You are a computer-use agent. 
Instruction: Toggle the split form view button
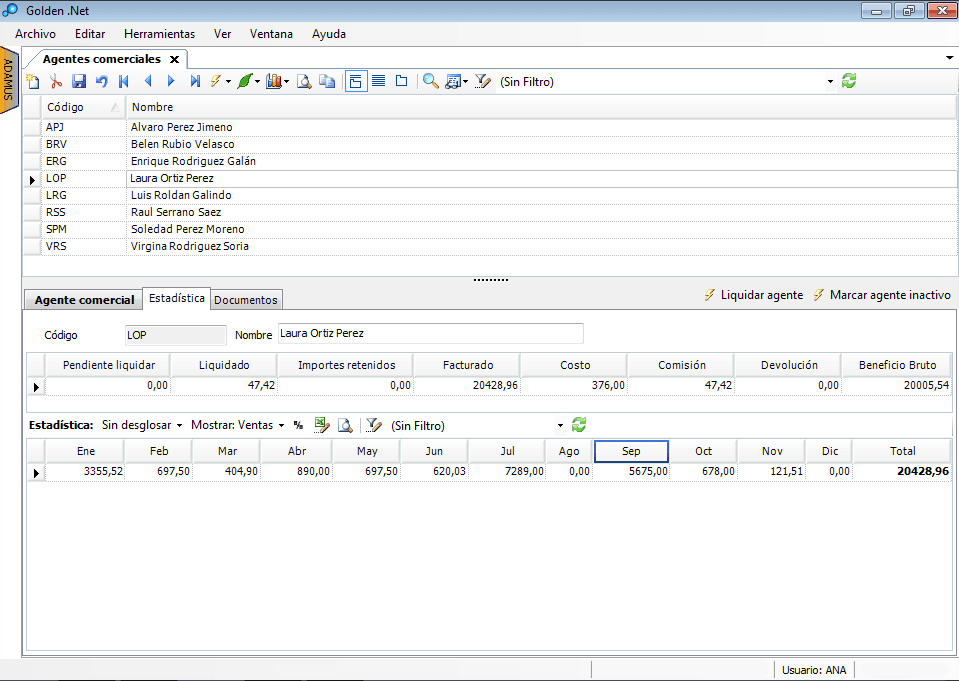click(x=355, y=82)
